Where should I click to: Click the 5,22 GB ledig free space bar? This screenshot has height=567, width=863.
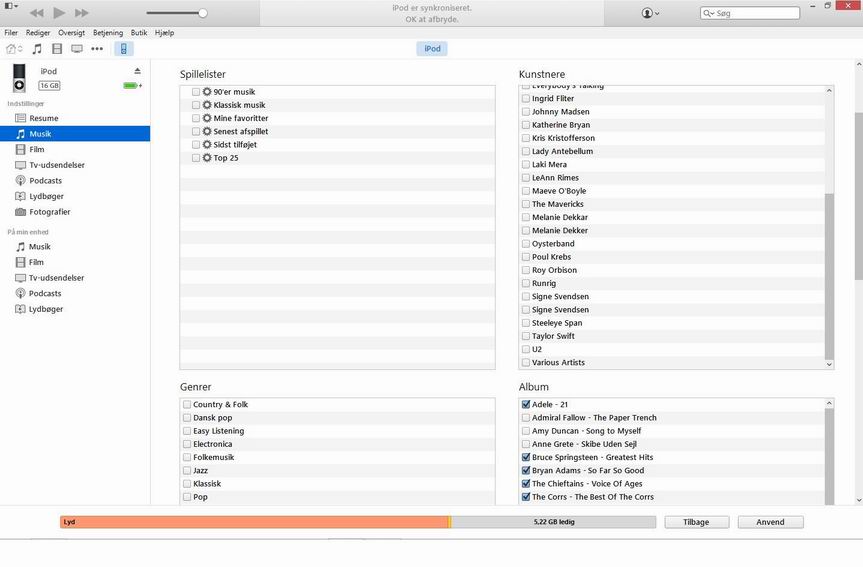point(554,522)
